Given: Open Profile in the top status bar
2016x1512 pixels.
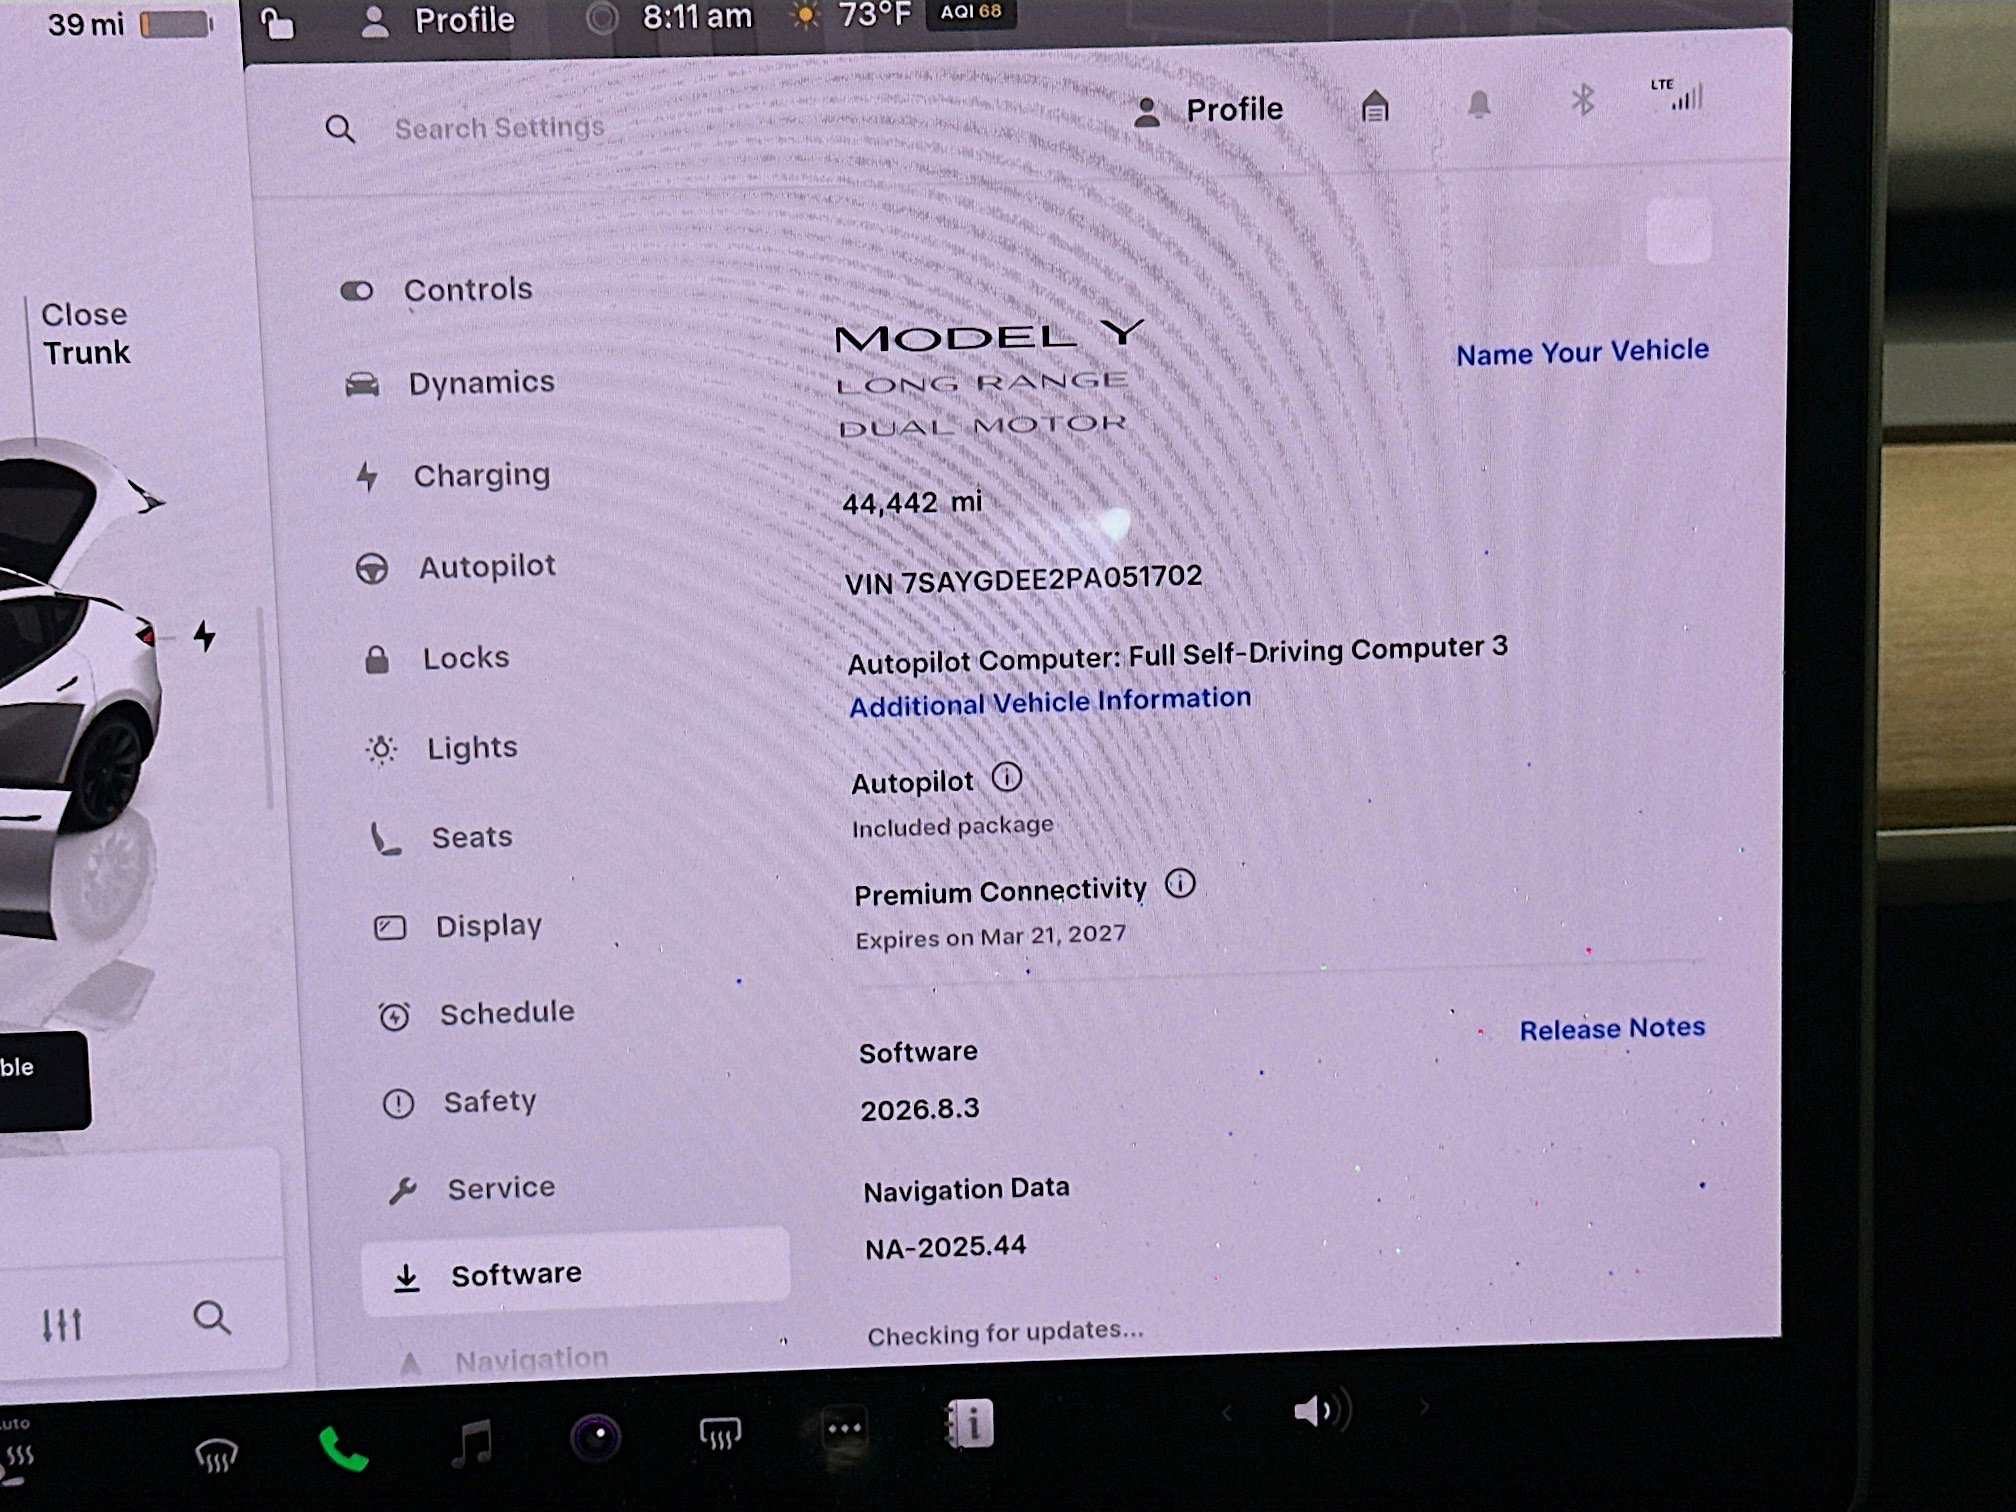Looking at the screenshot, I should [x=437, y=20].
